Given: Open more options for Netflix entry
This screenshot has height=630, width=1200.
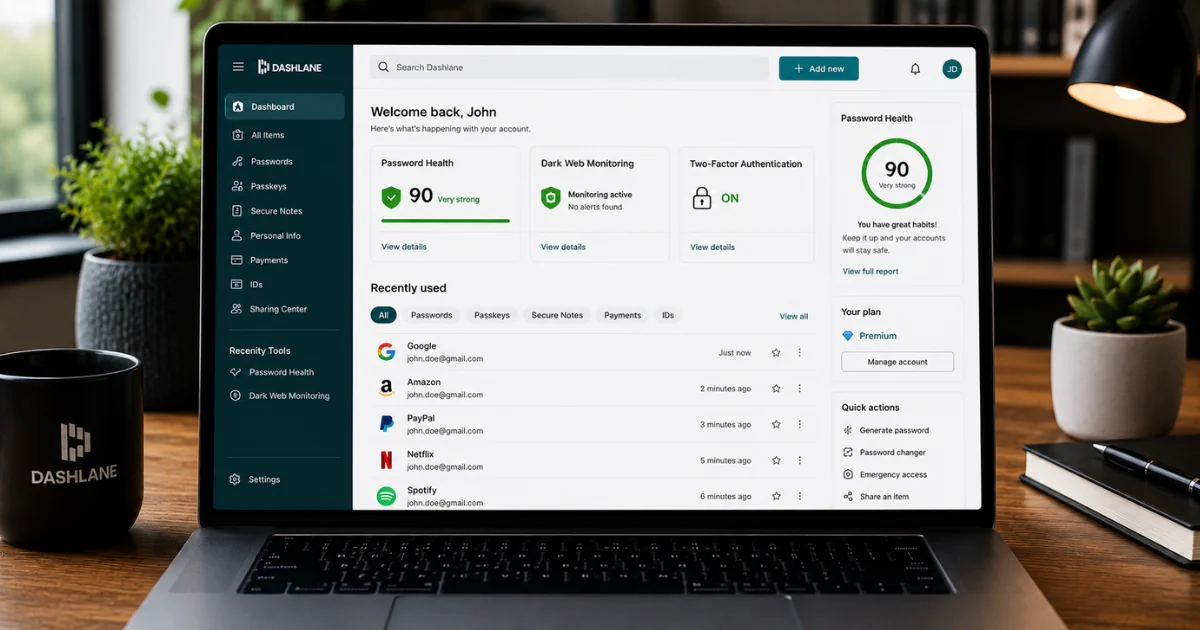Looking at the screenshot, I should [x=800, y=461].
